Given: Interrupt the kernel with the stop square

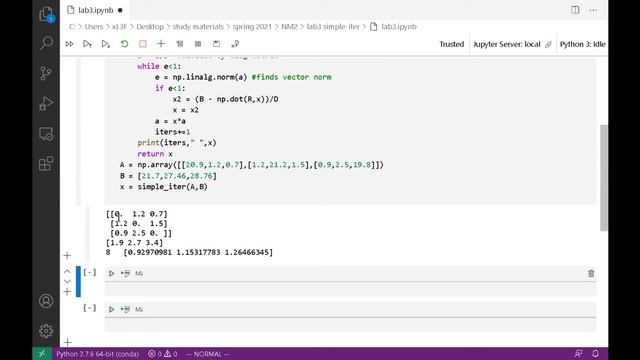Looking at the screenshot, I should (x=143, y=44).
